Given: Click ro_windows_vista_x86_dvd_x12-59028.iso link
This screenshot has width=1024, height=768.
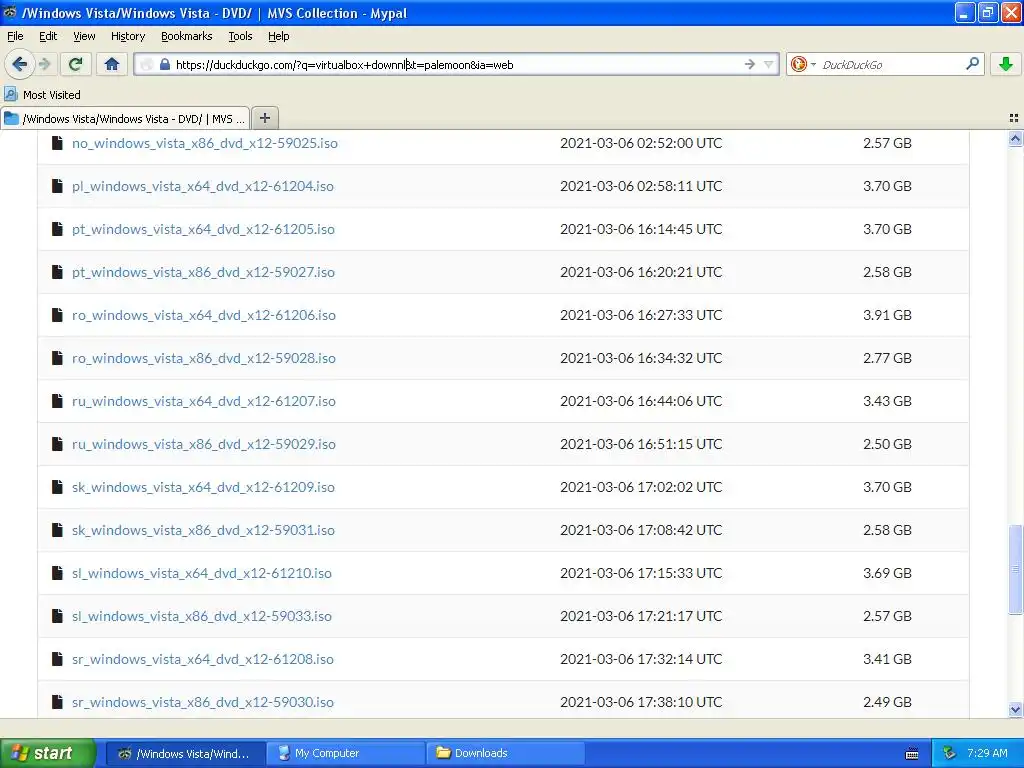Looking at the screenshot, I should point(204,359).
